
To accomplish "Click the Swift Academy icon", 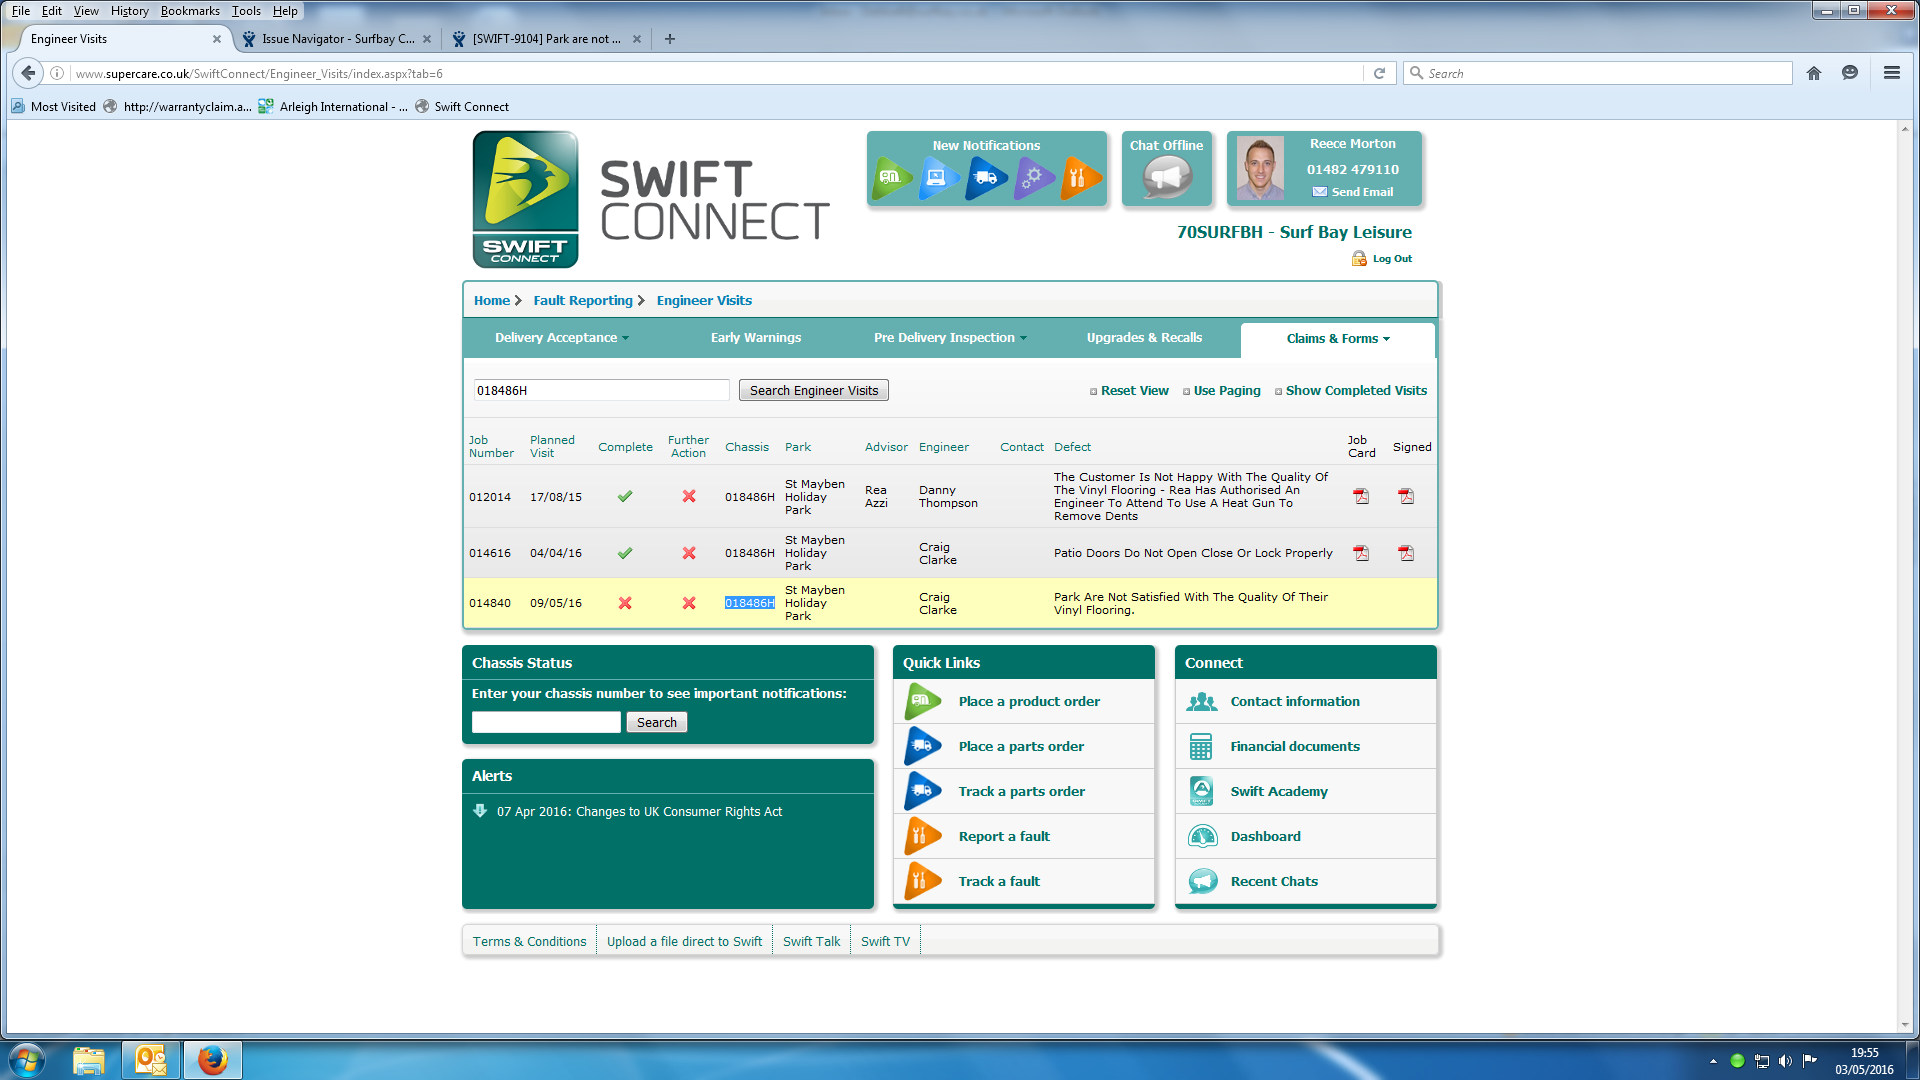I will click(x=1202, y=791).
